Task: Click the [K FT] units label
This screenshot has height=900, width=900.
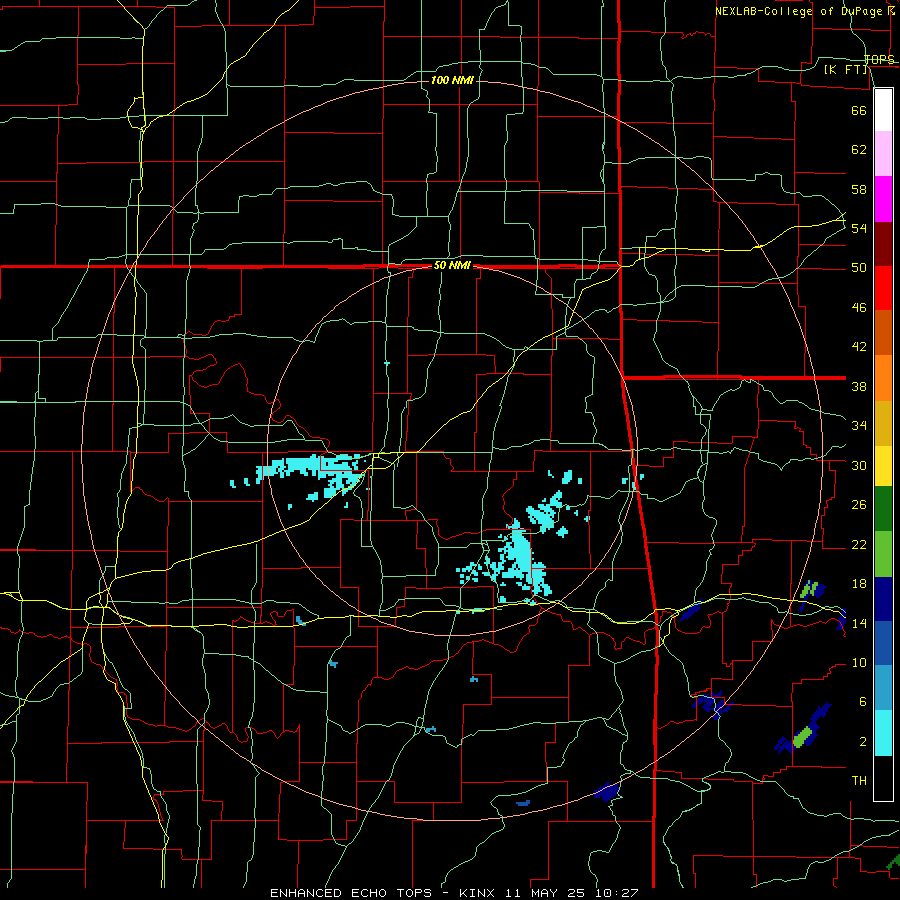Action: click(846, 70)
